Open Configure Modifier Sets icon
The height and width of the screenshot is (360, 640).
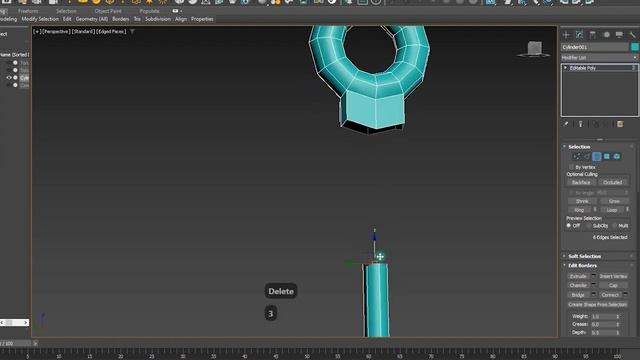tap(620, 124)
